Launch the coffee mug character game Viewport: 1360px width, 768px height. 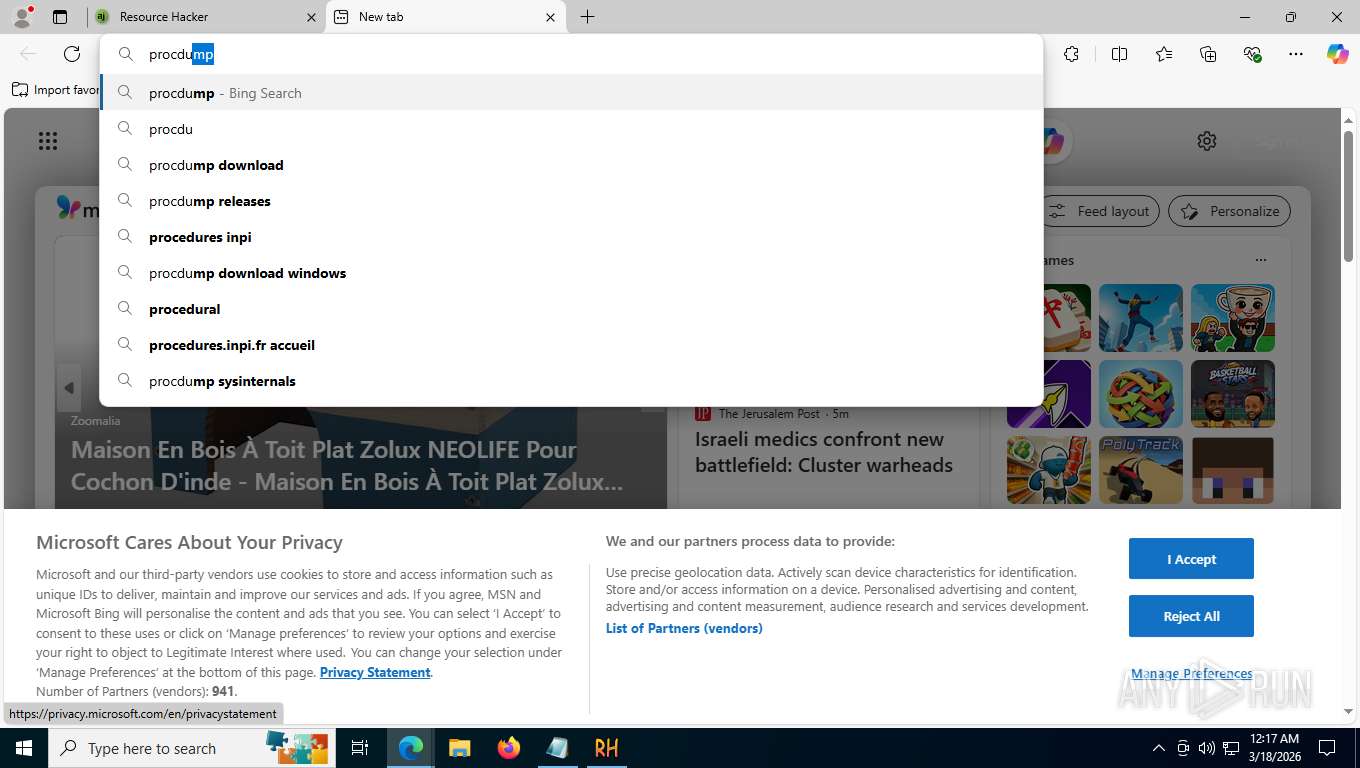pos(1233,318)
